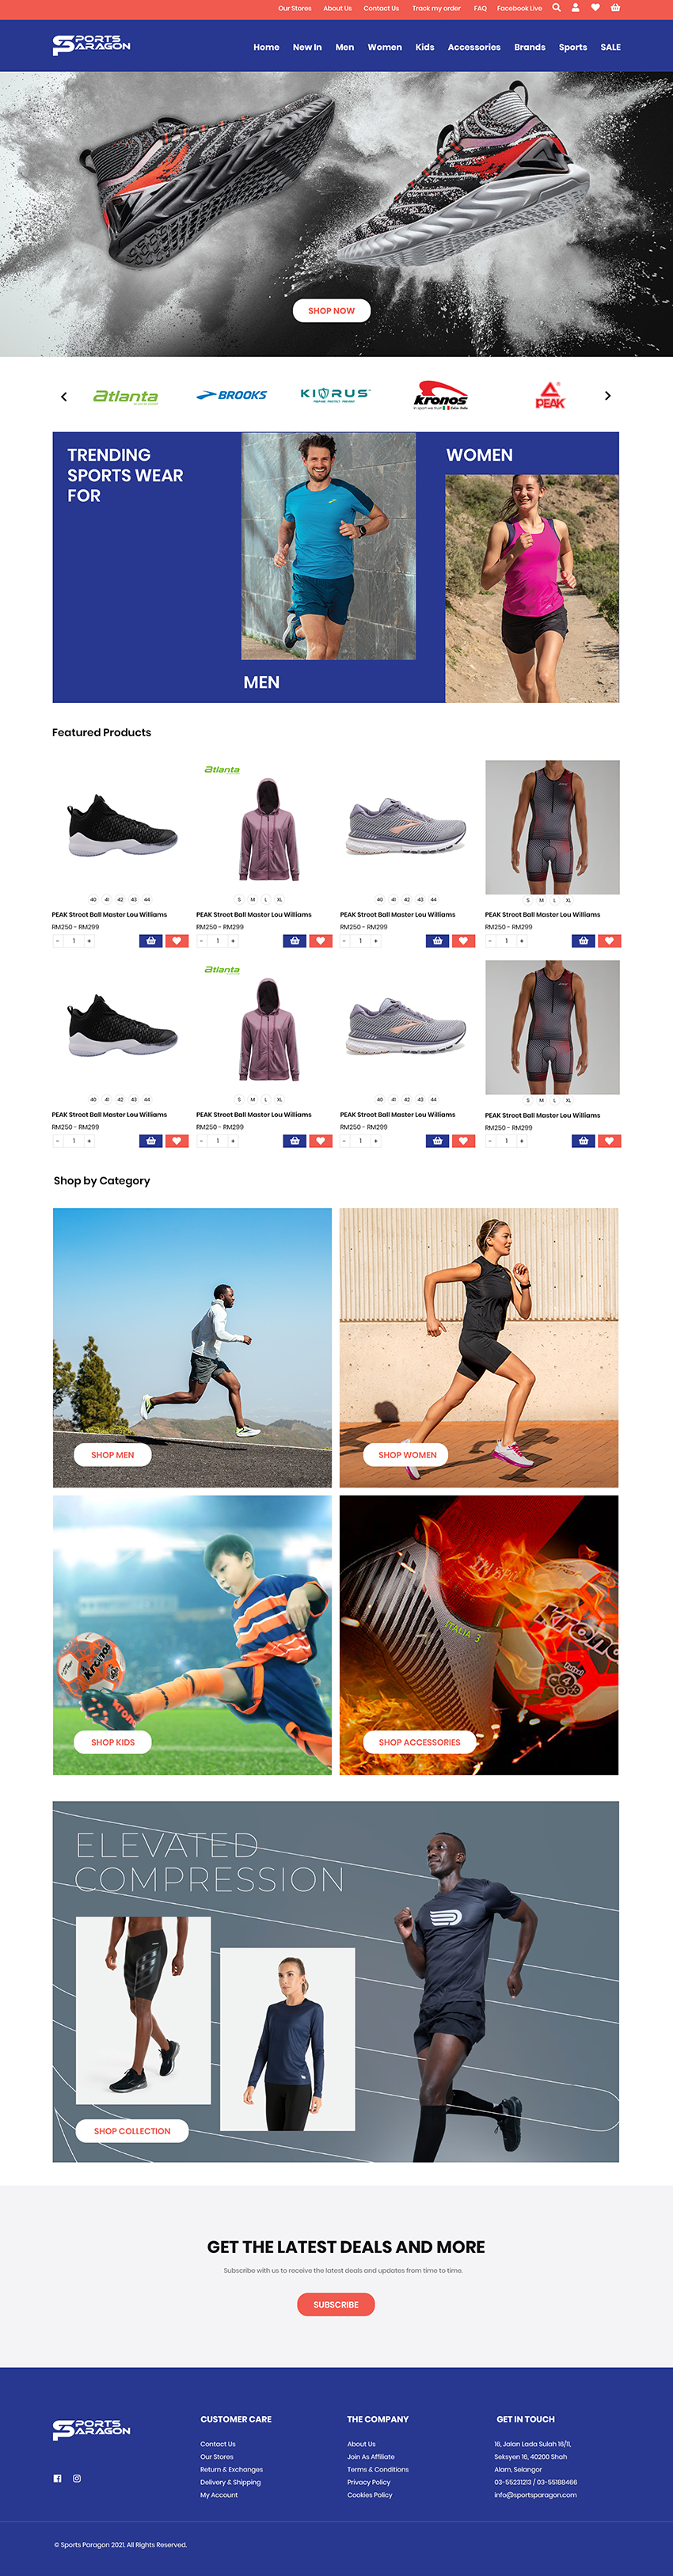Open the shopping basket icon in the top bar
The width and height of the screenshot is (673, 2576).
tap(615, 8)
